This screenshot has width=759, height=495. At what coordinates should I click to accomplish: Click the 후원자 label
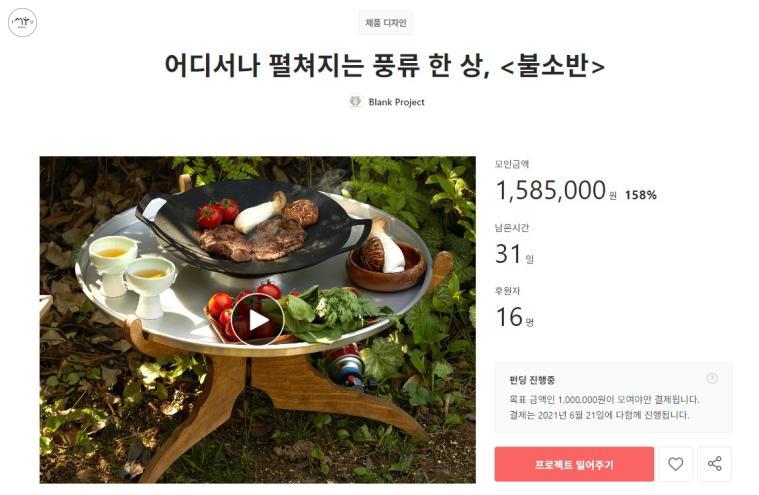point(507,290)
